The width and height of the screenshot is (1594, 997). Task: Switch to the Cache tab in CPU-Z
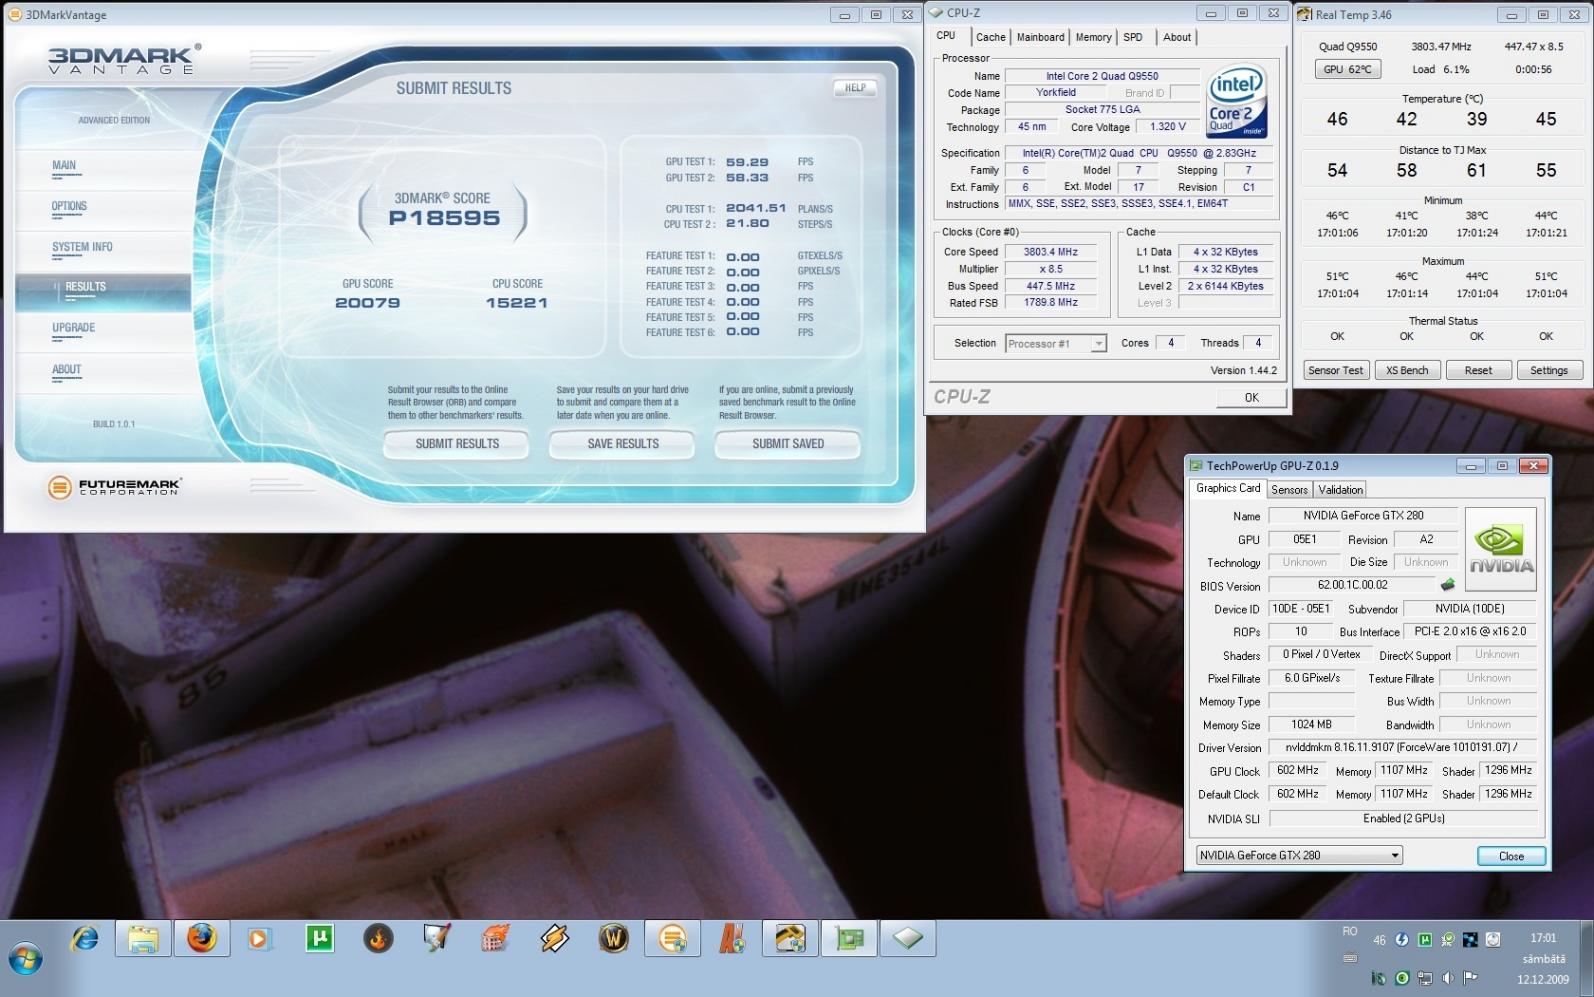click(x=991, y=37)
